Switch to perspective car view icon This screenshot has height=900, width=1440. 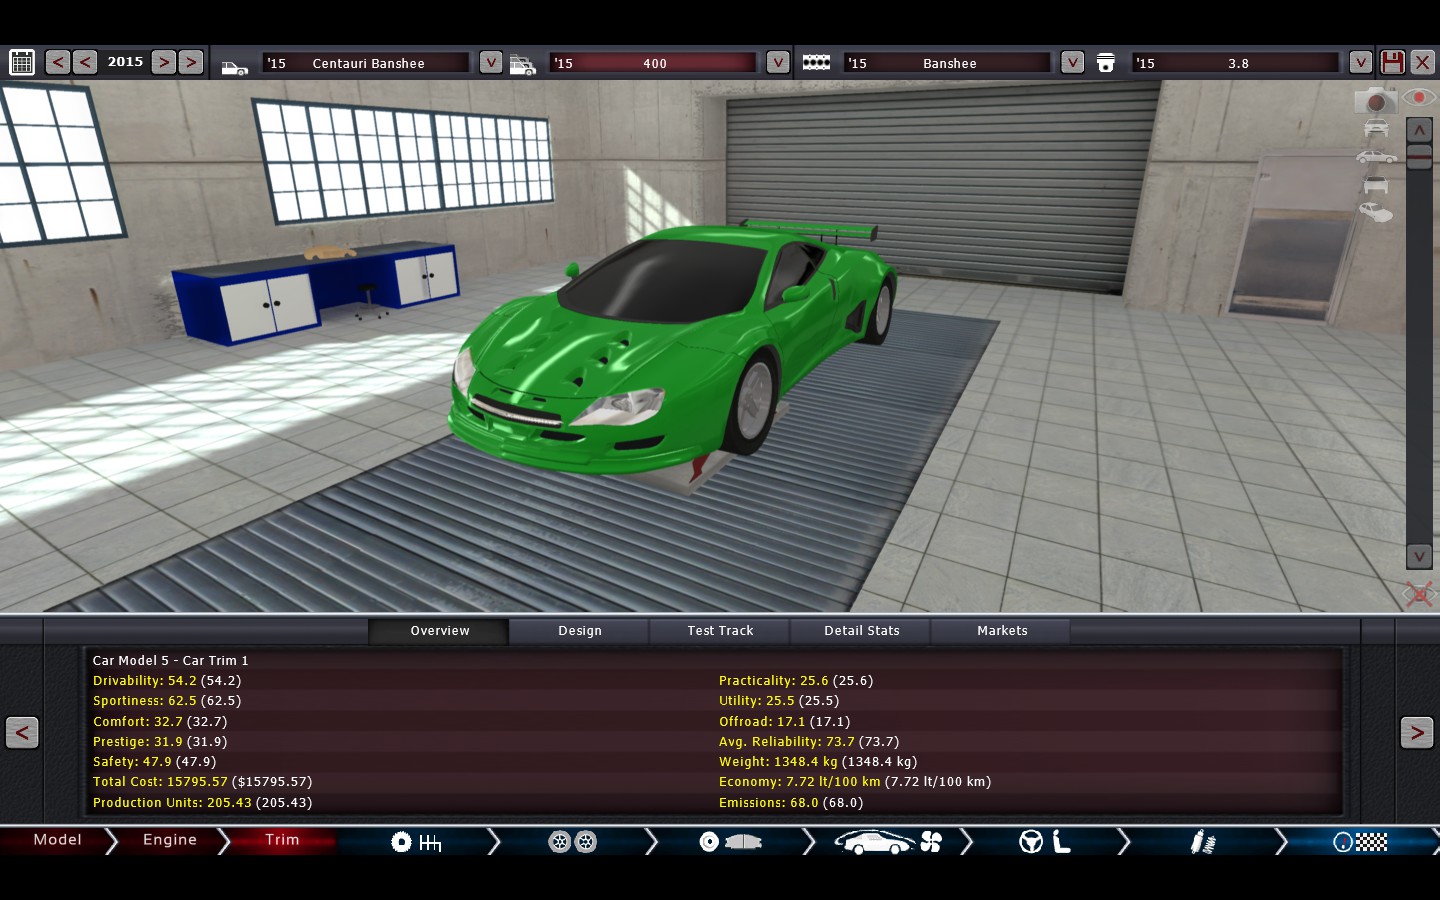1376,212
